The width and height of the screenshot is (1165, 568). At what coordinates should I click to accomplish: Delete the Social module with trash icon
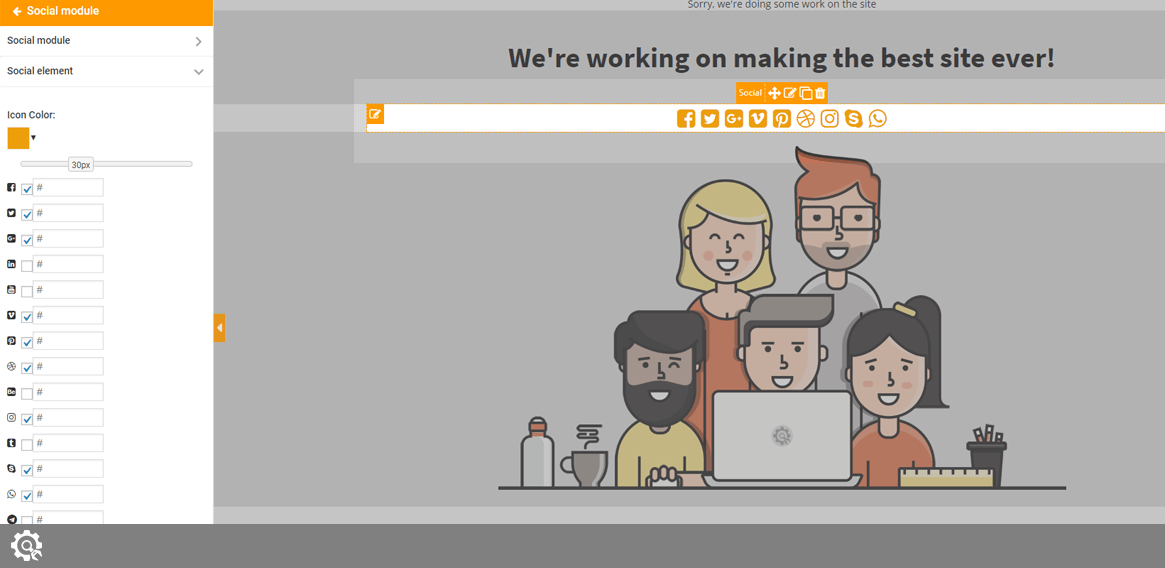[820, 93]
